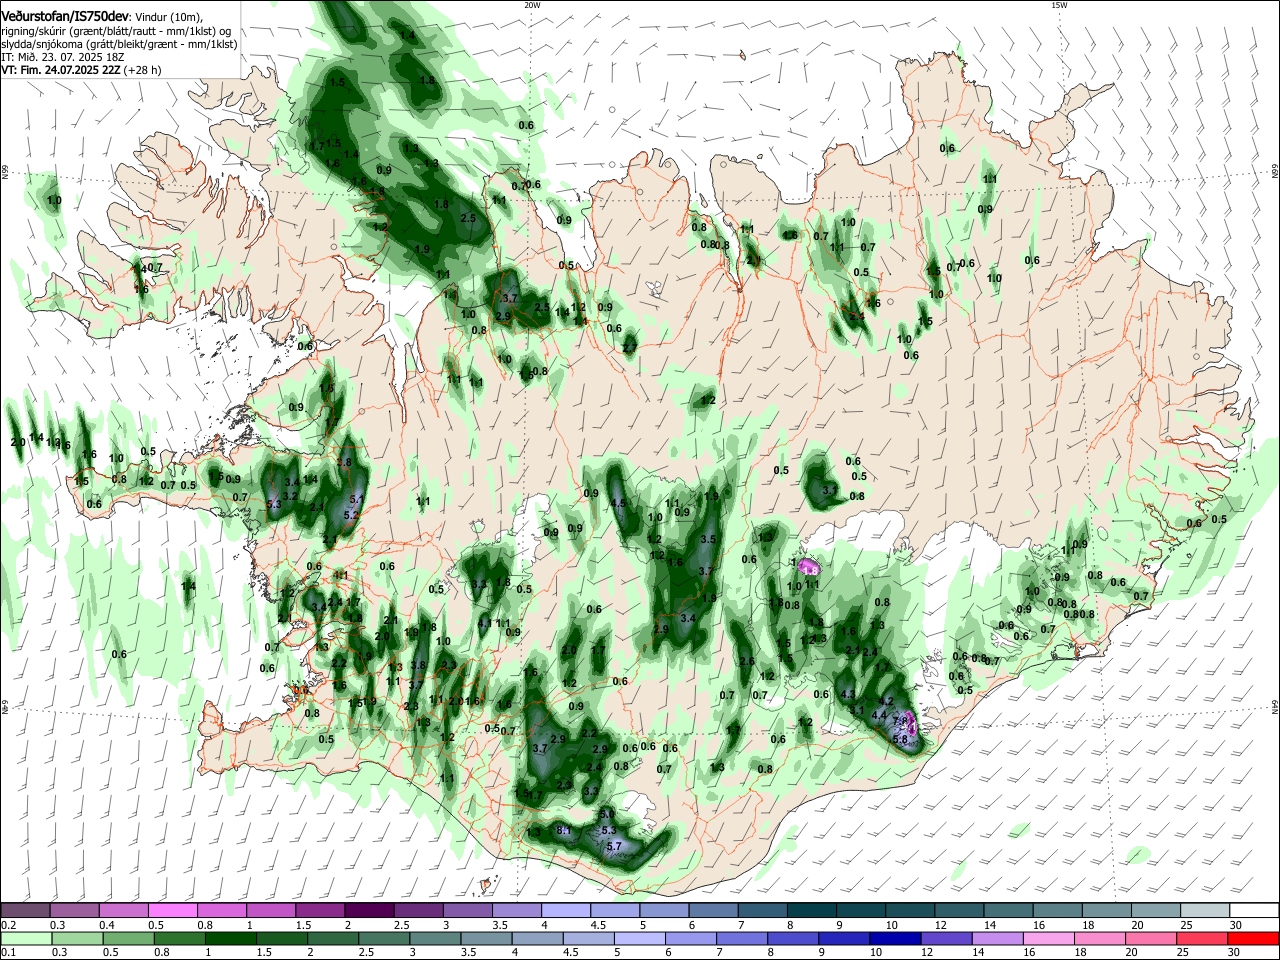Click the 20W longitude label

click(x=532, y=5)
